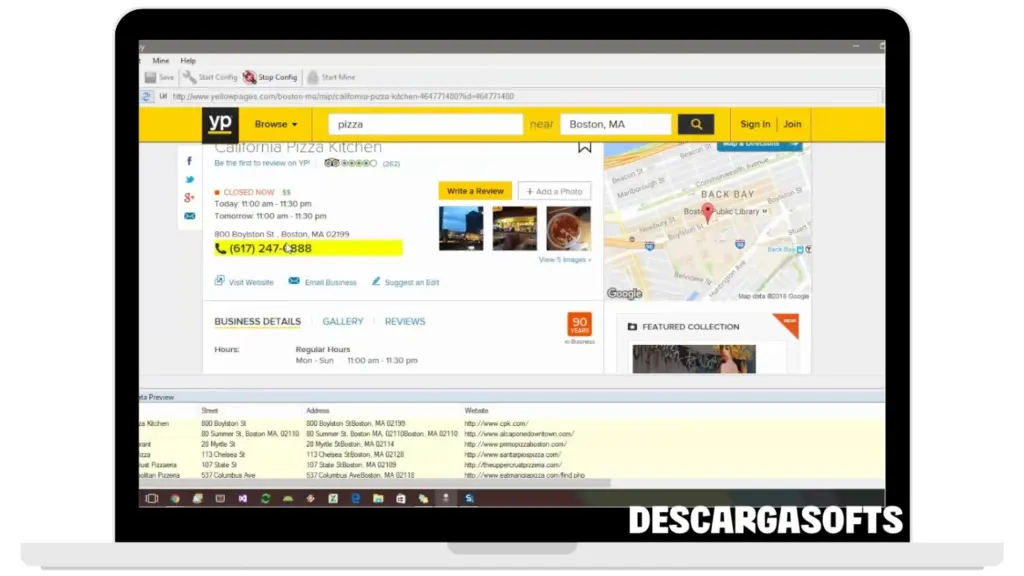Click the Stop Config toolbar icon
This screenshot has width=1024, height=576.
(249, 77)
